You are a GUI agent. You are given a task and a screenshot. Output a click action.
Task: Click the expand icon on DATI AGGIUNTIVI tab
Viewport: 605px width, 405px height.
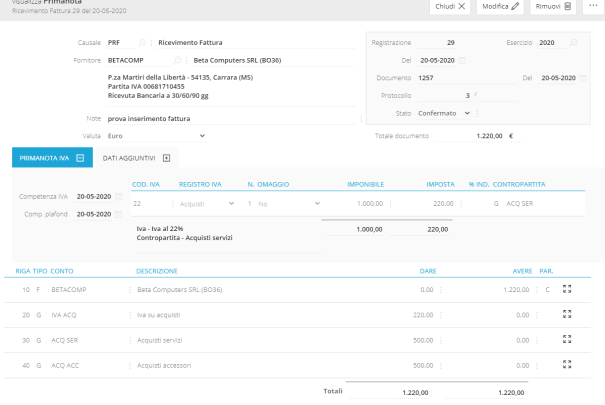coord(166,158)
